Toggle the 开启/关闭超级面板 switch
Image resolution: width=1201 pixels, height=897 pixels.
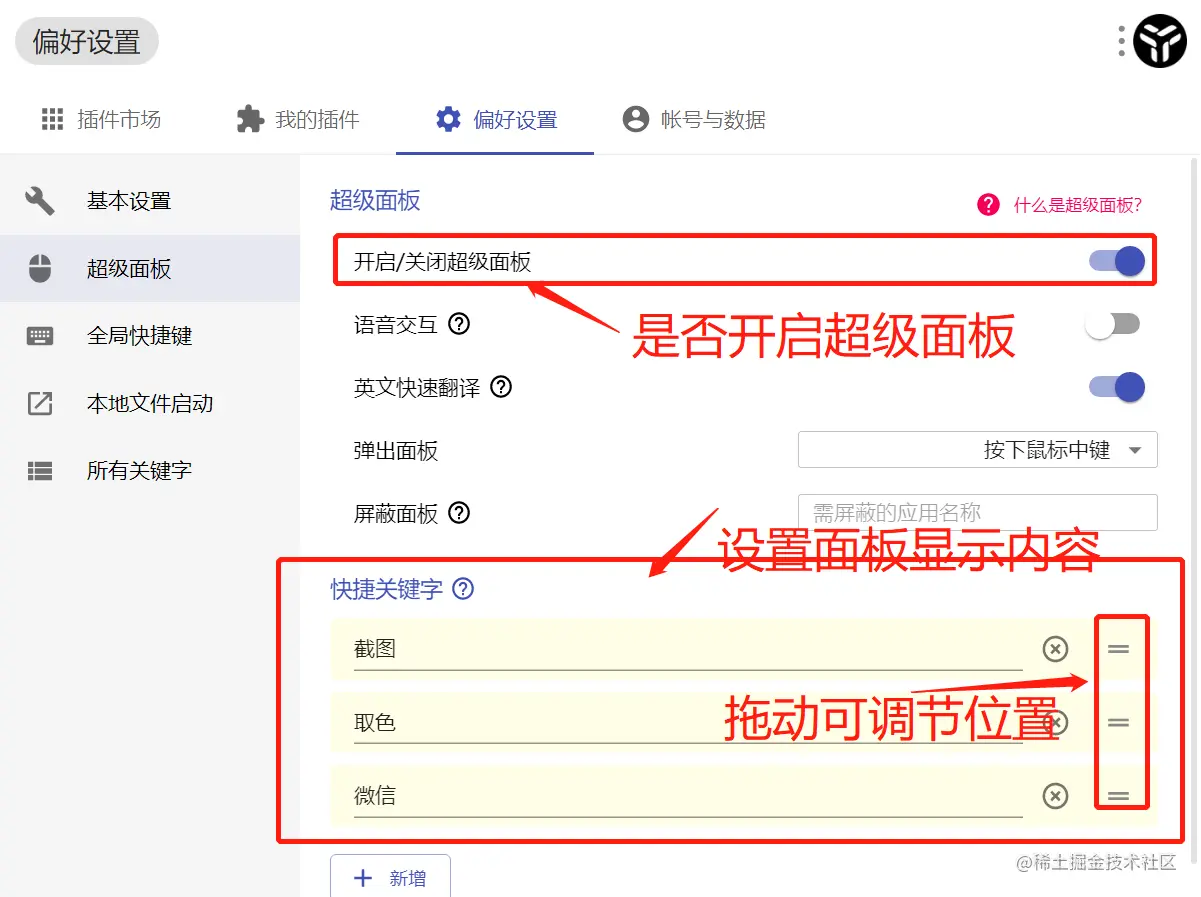[1117, 261]
